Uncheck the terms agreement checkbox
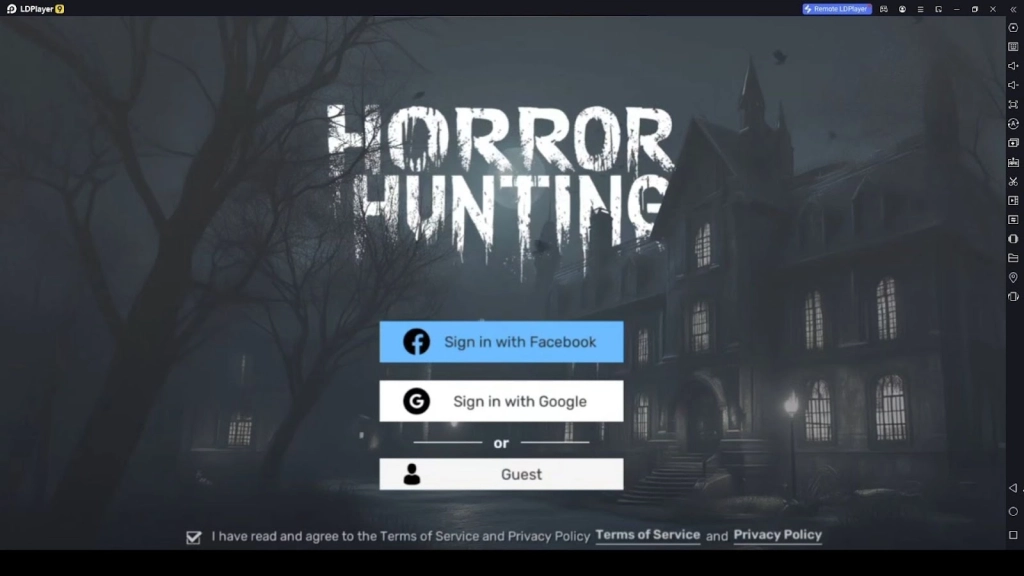Viewport: 1024px width, 576px height. pyautogui.click(x=193, y=537)
